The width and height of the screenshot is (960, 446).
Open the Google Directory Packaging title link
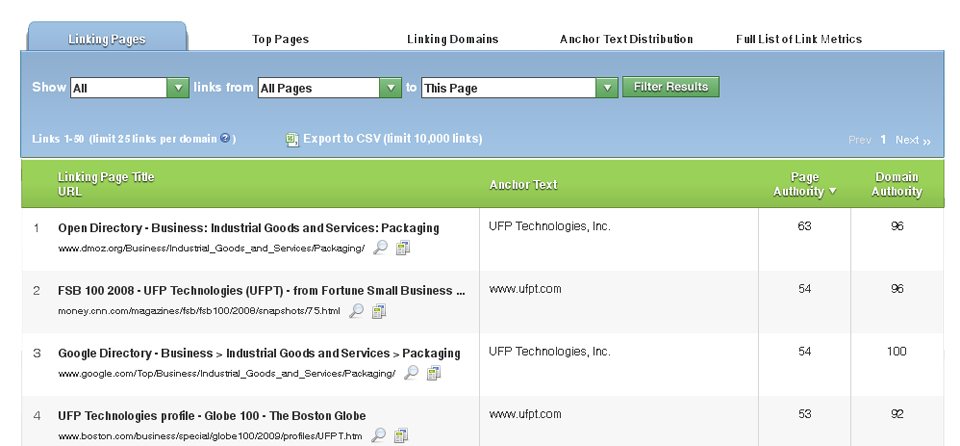(259, 353)
